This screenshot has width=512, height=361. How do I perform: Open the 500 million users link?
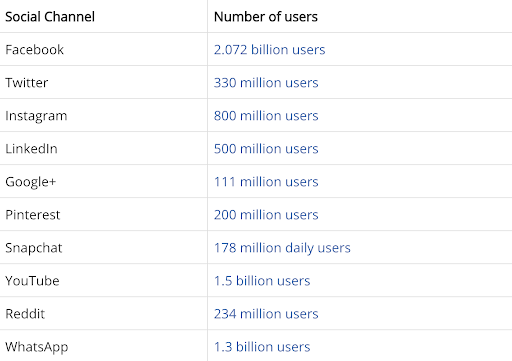(266, 149)
